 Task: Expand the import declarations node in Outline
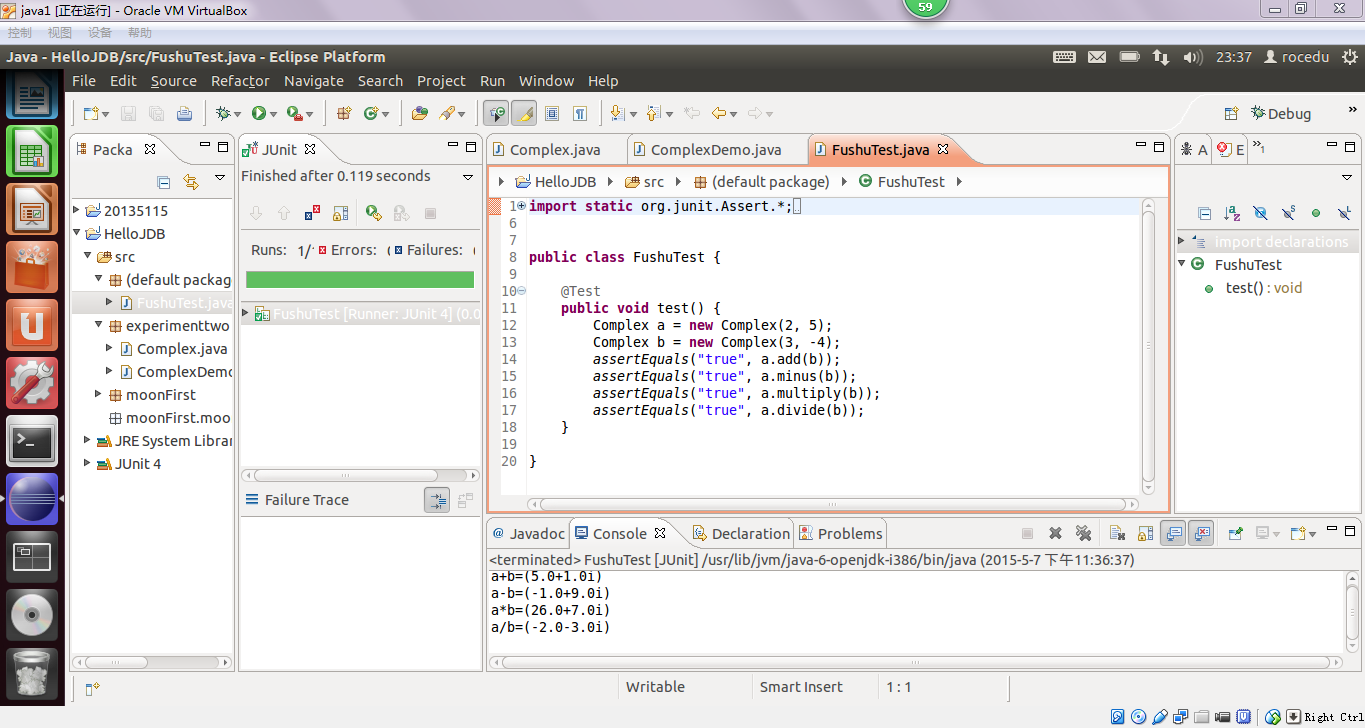tap(1182, 242)
